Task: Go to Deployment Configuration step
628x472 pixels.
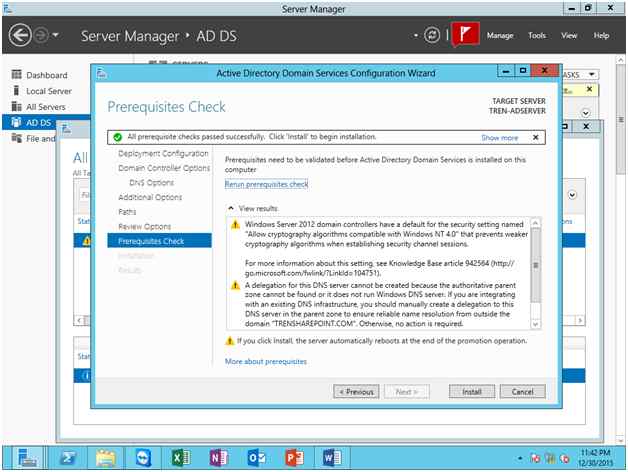Action: coord(163,153)
